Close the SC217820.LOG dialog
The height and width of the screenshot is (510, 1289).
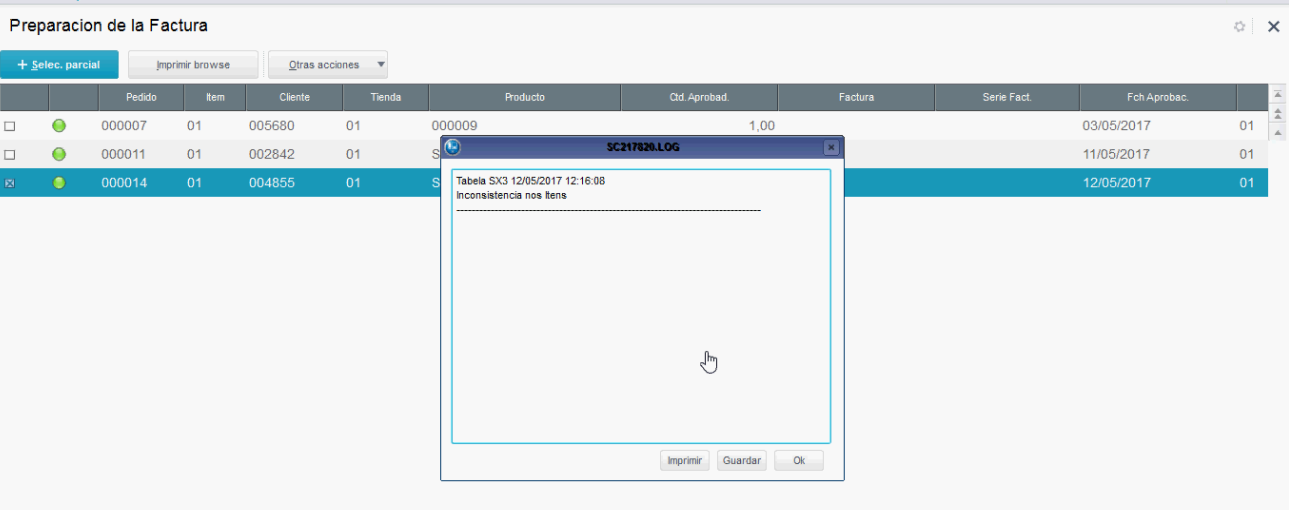[831, 147]
